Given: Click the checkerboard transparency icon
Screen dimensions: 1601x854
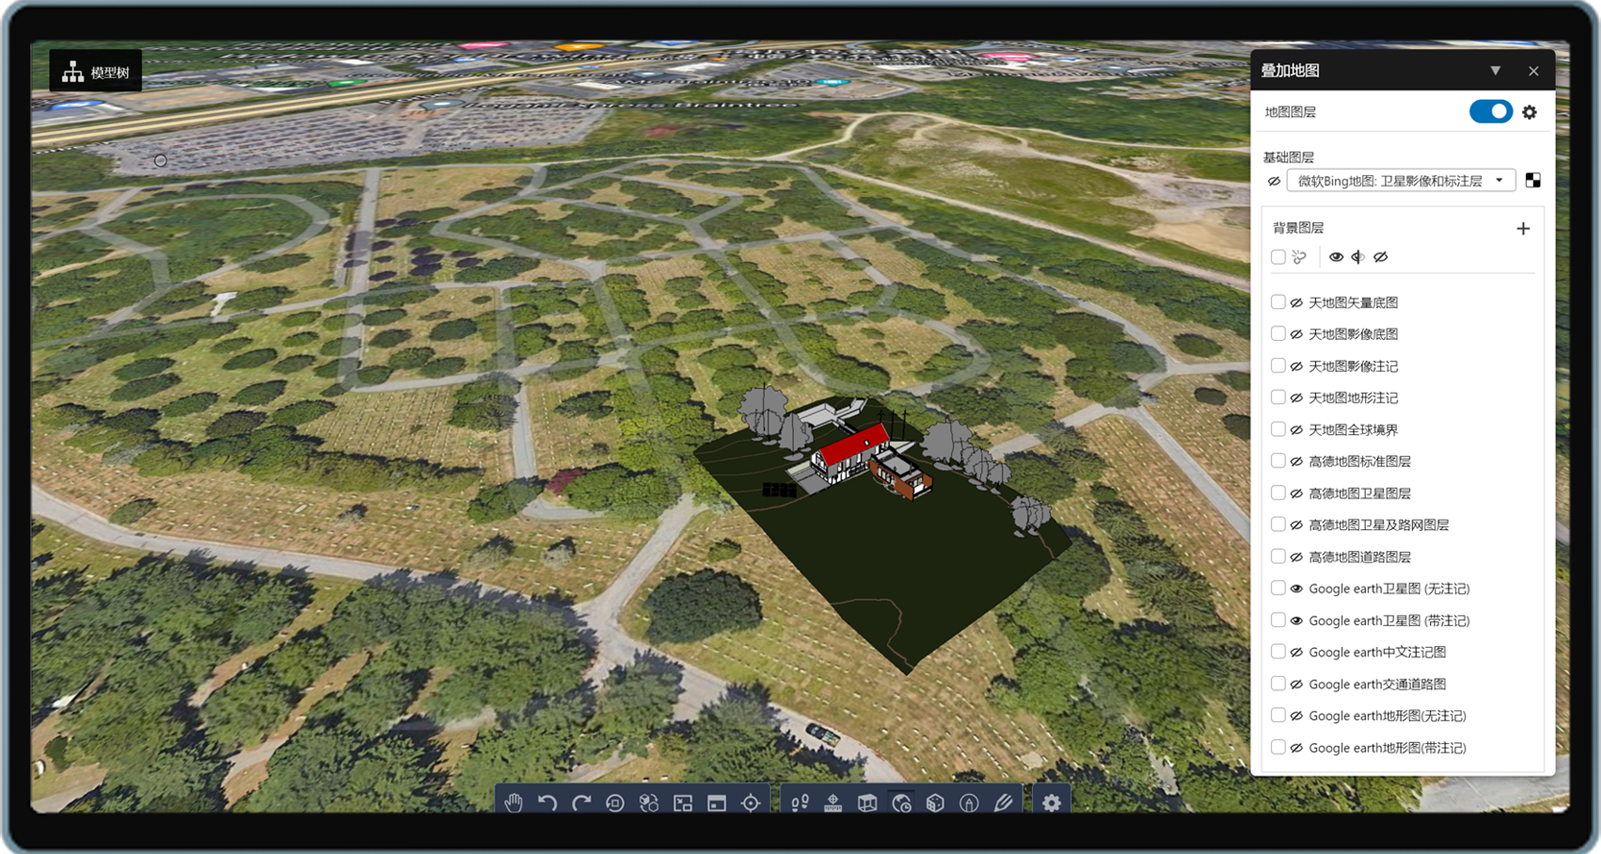Looking at the screenshot, I should point(1533,181).
